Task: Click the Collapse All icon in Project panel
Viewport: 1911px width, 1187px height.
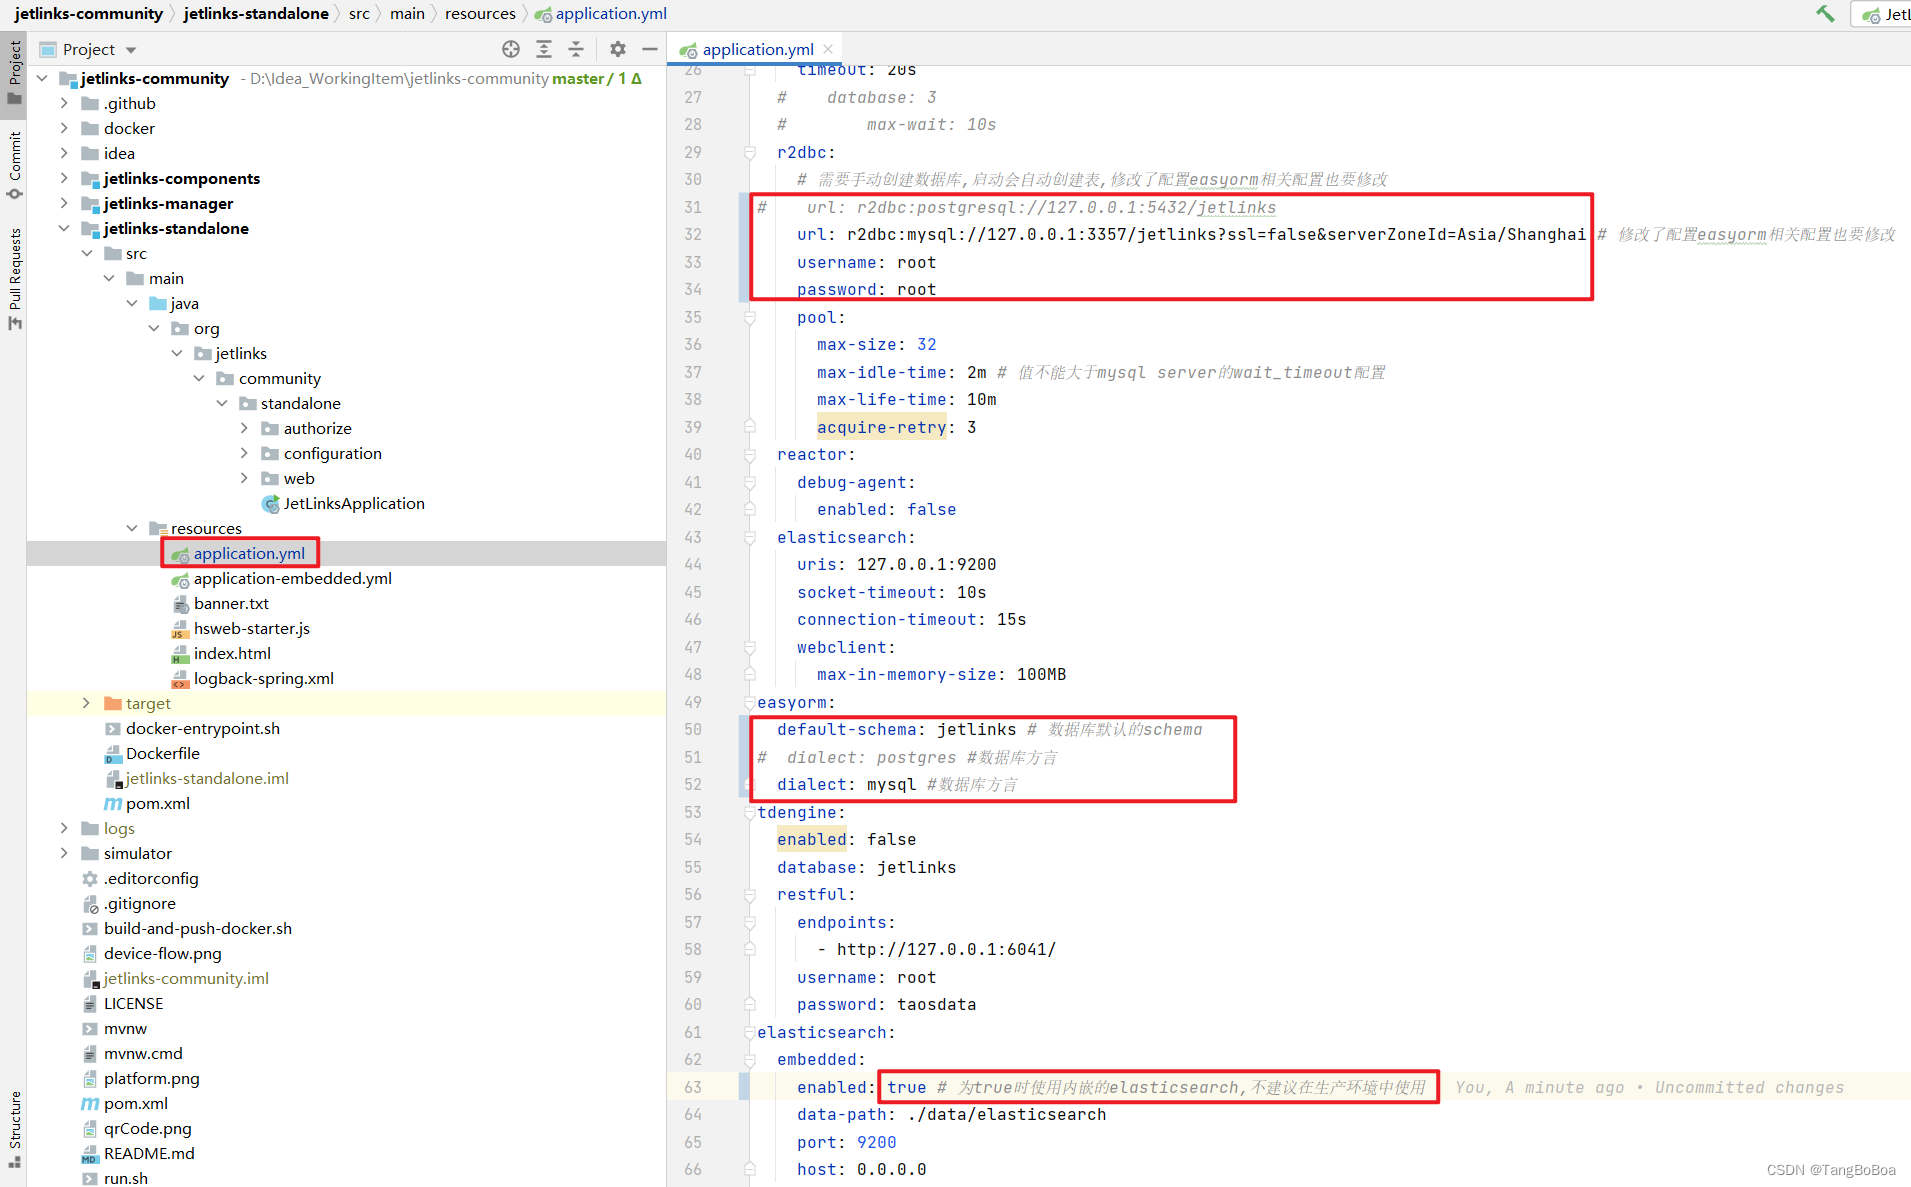Action: point(576,49)
